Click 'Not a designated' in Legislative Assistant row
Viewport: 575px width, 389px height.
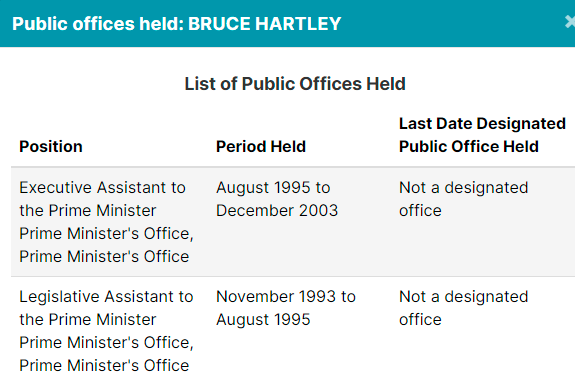click(x=464, y=297)
